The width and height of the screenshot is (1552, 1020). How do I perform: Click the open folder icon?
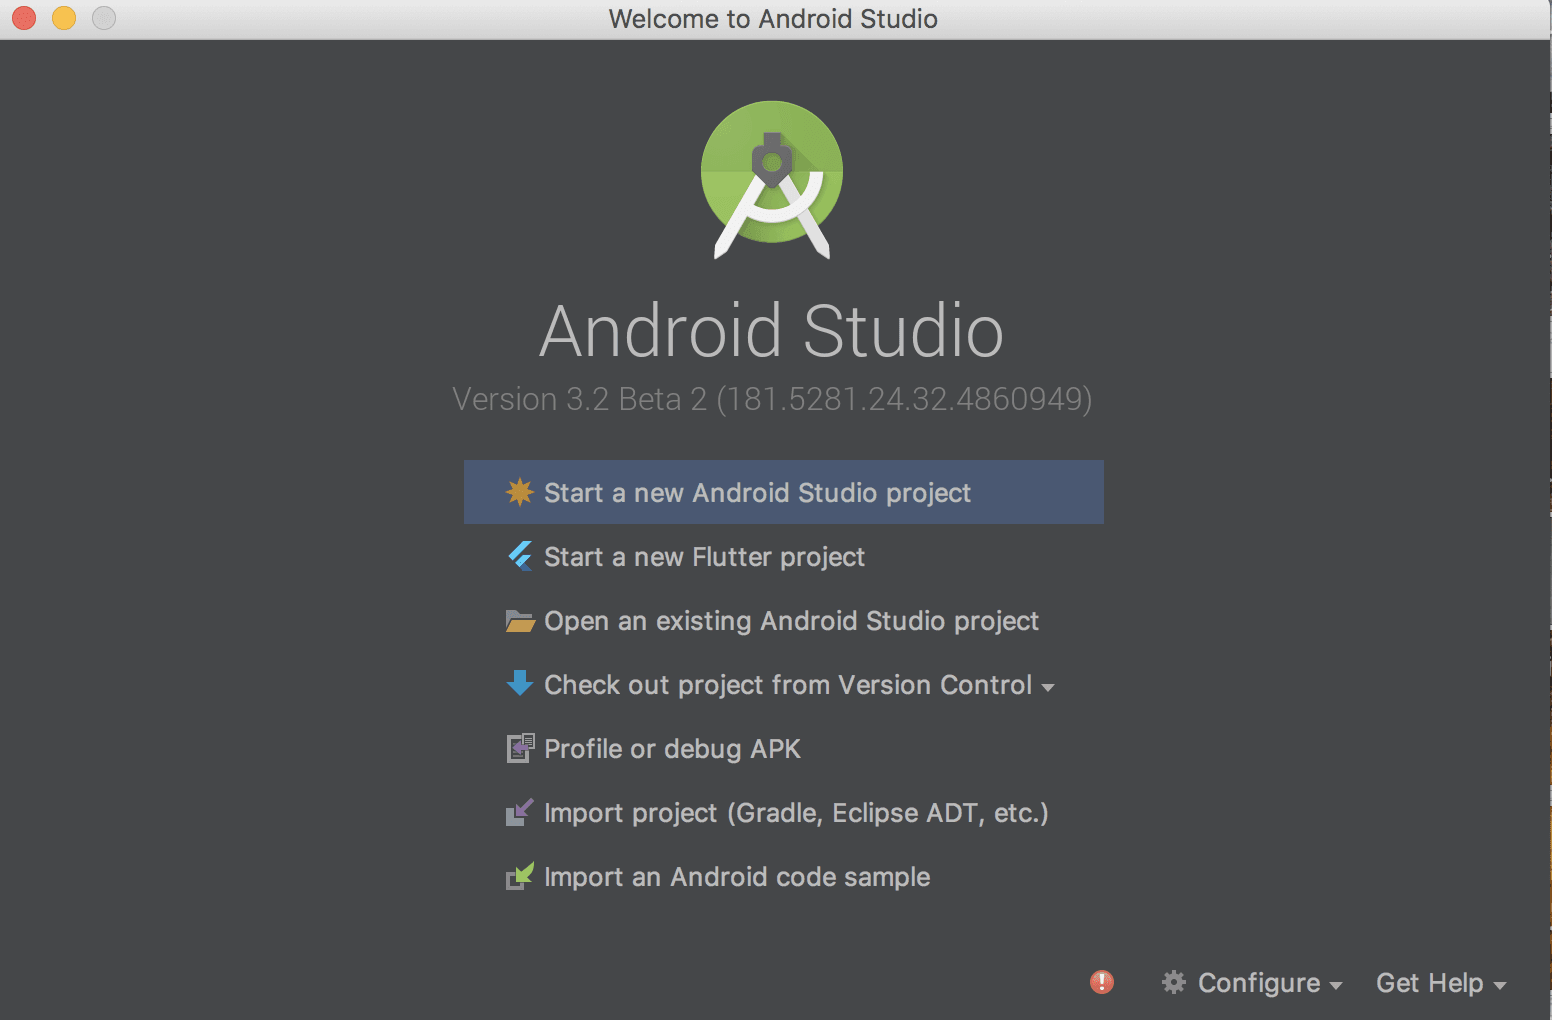[520, 621]
